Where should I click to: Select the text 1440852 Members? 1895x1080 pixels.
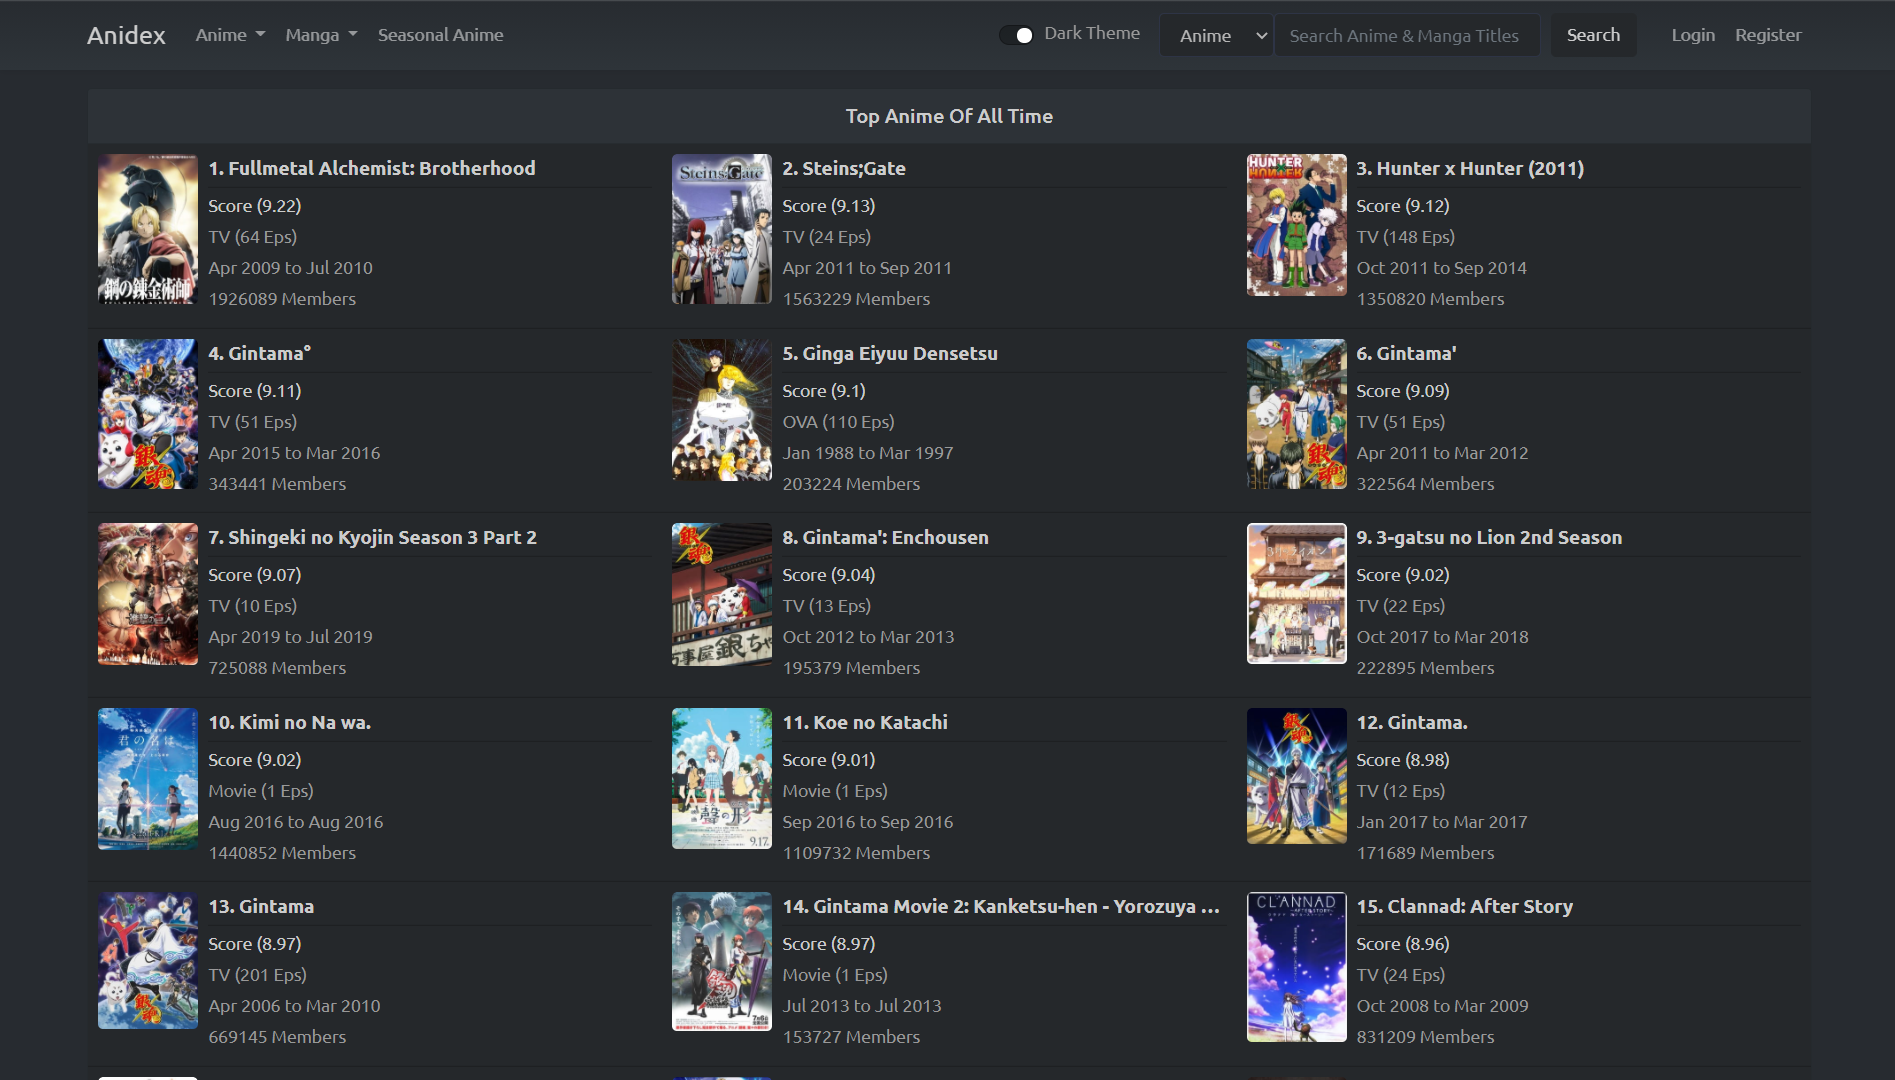282,853
